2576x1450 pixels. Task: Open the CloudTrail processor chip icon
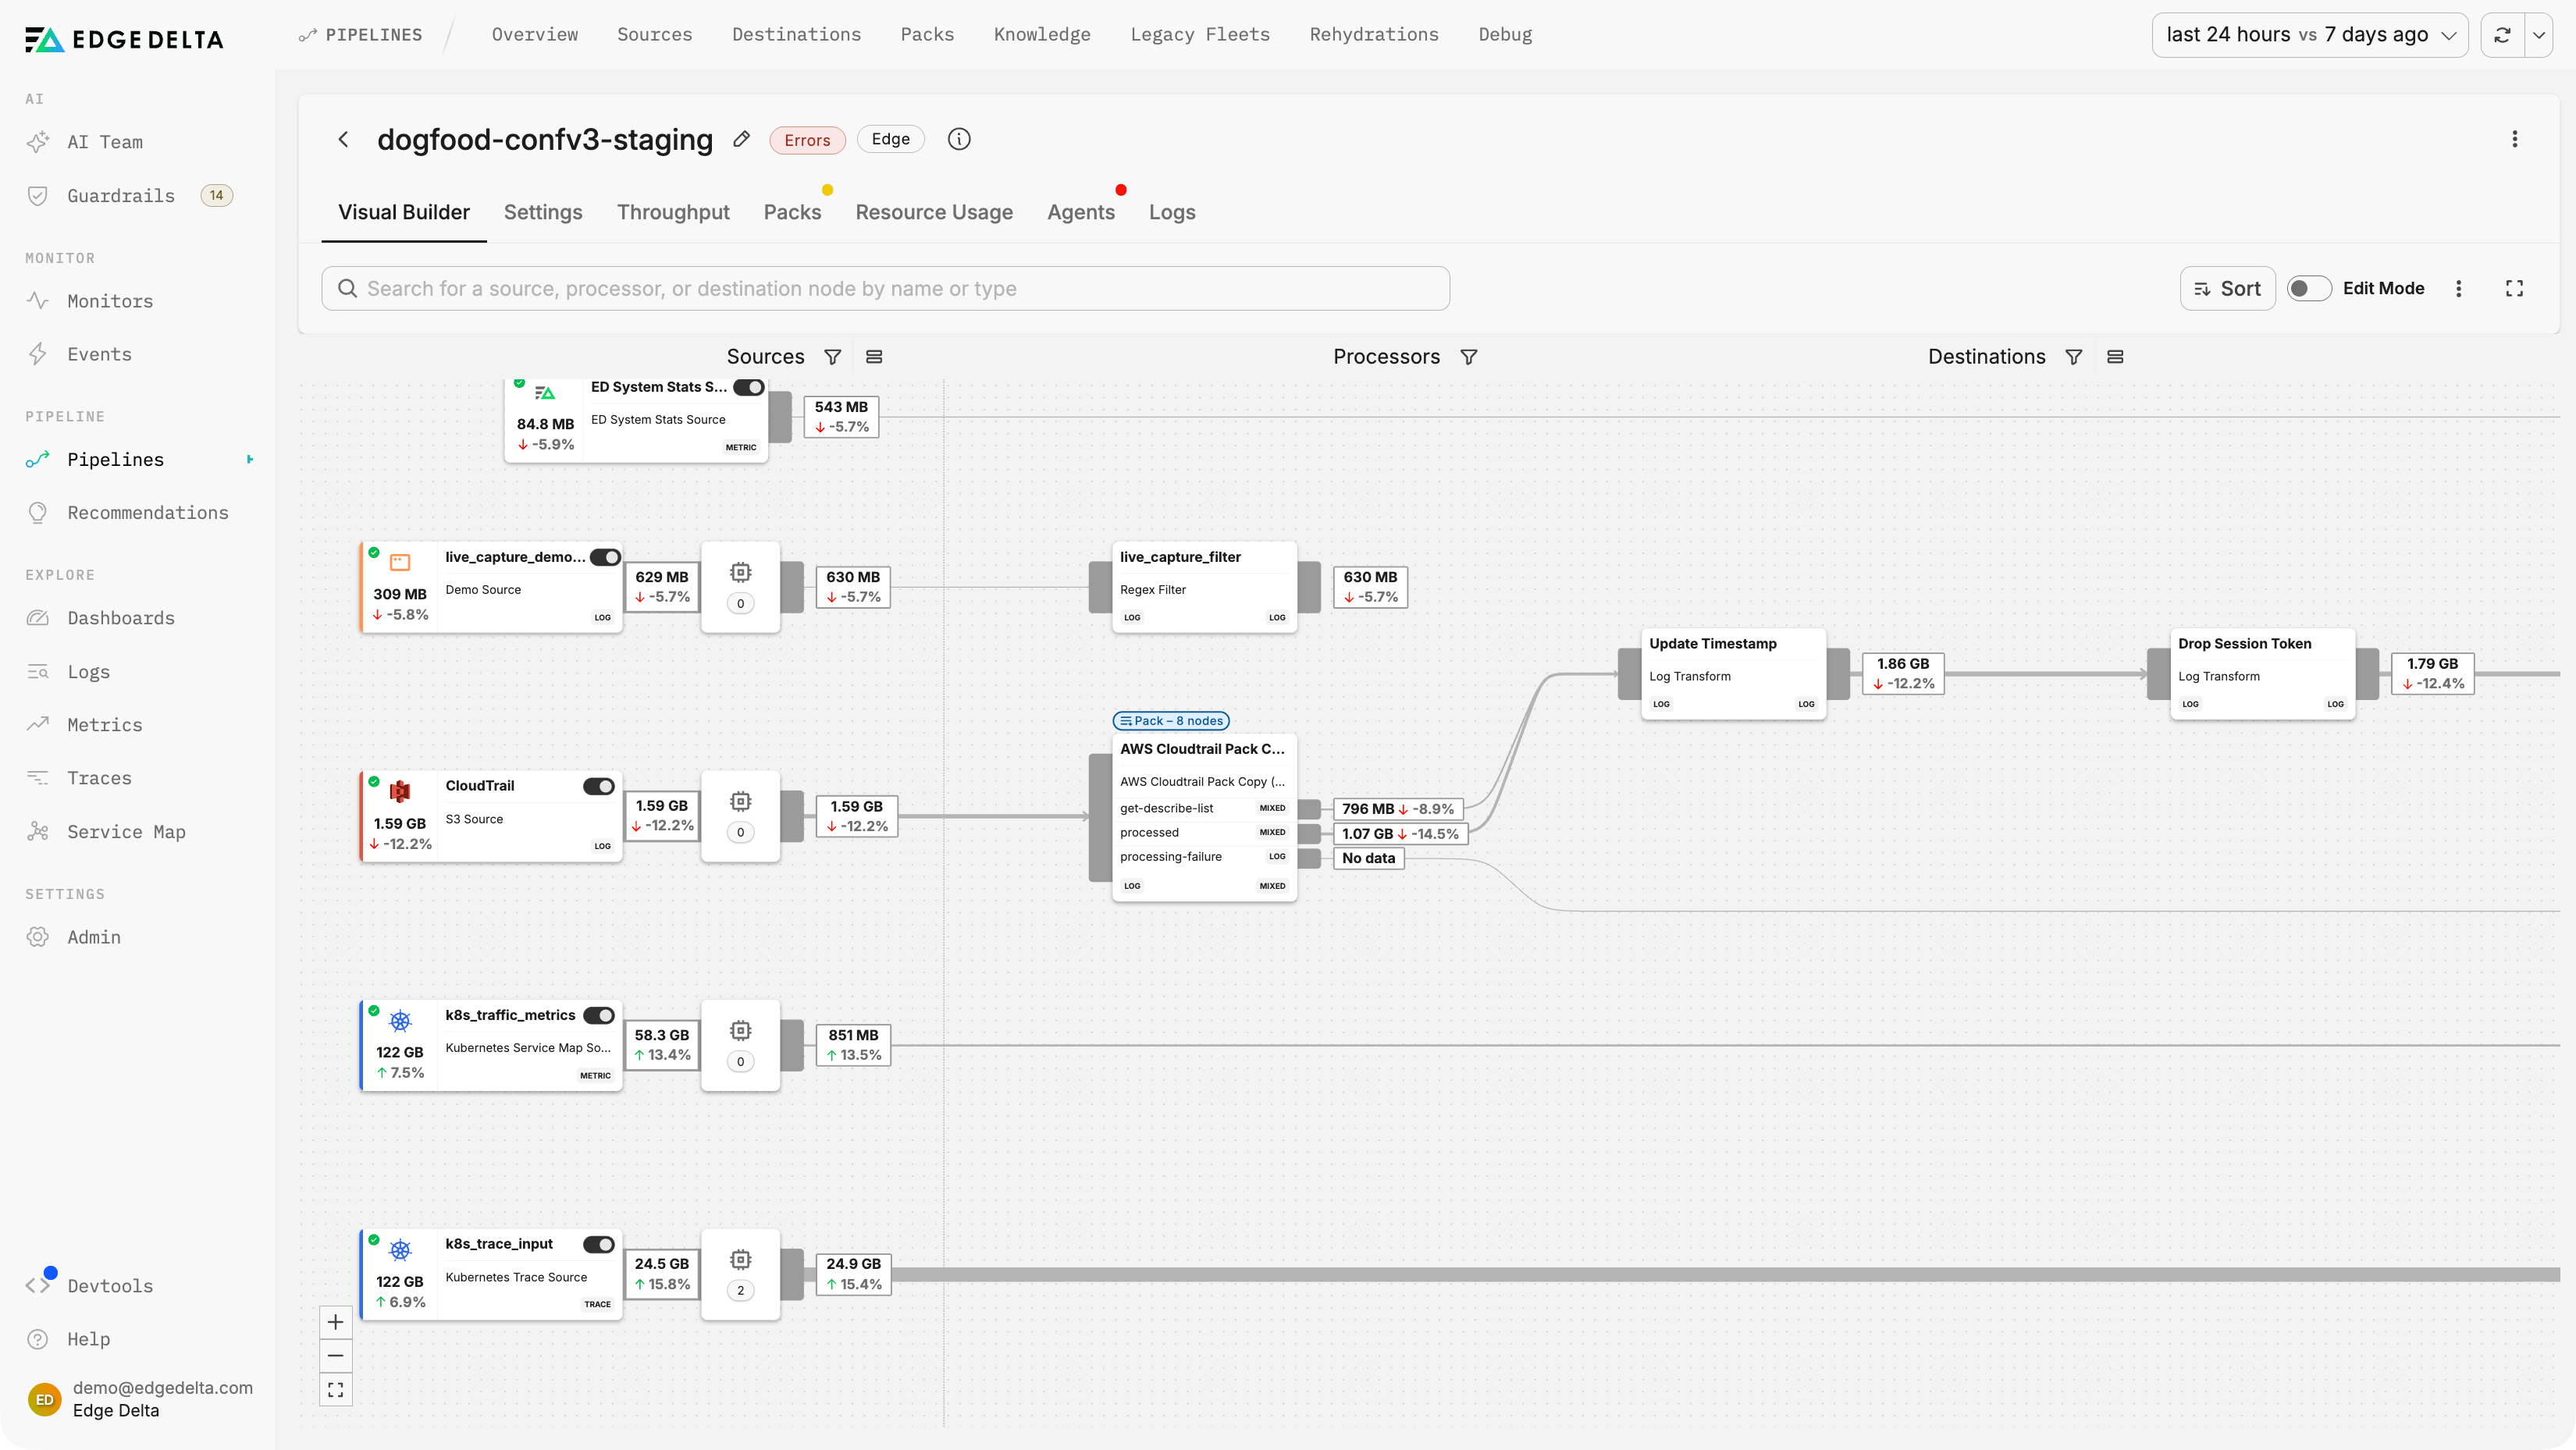pyautogui.click(x=740, y=801)
